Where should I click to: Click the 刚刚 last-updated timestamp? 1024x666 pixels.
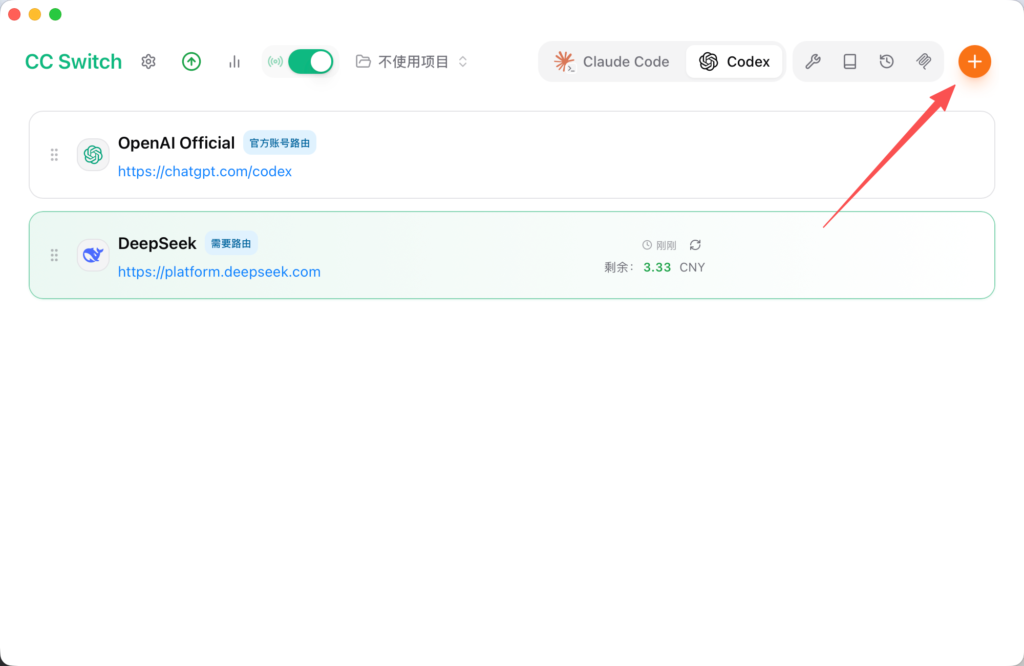[x=659, y=245]
